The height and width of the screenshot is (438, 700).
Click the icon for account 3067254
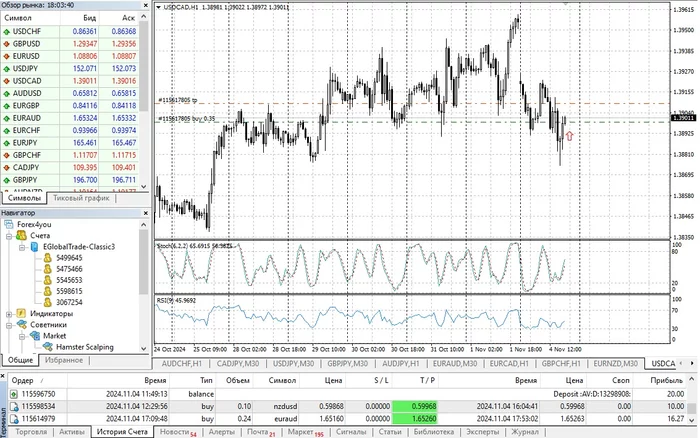(x=47, y=303)
